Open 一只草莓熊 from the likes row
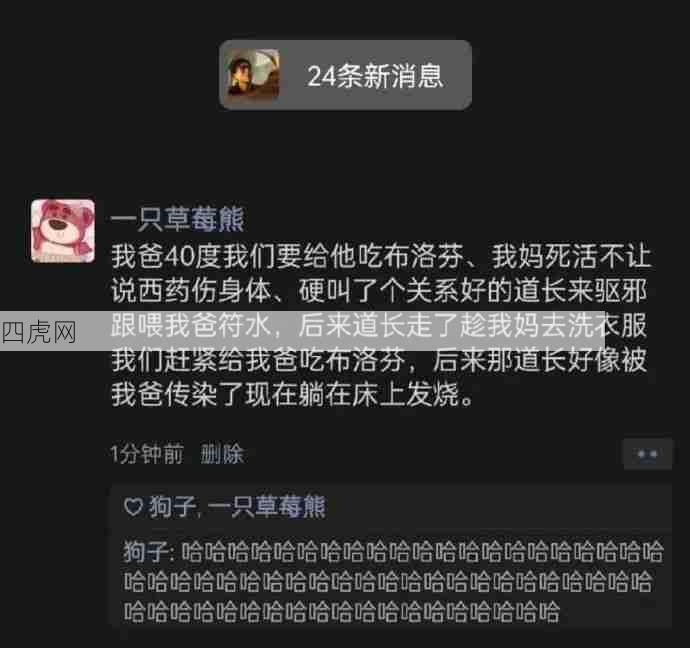This screenshot has height=648, width=690. [x=267, y=507]
